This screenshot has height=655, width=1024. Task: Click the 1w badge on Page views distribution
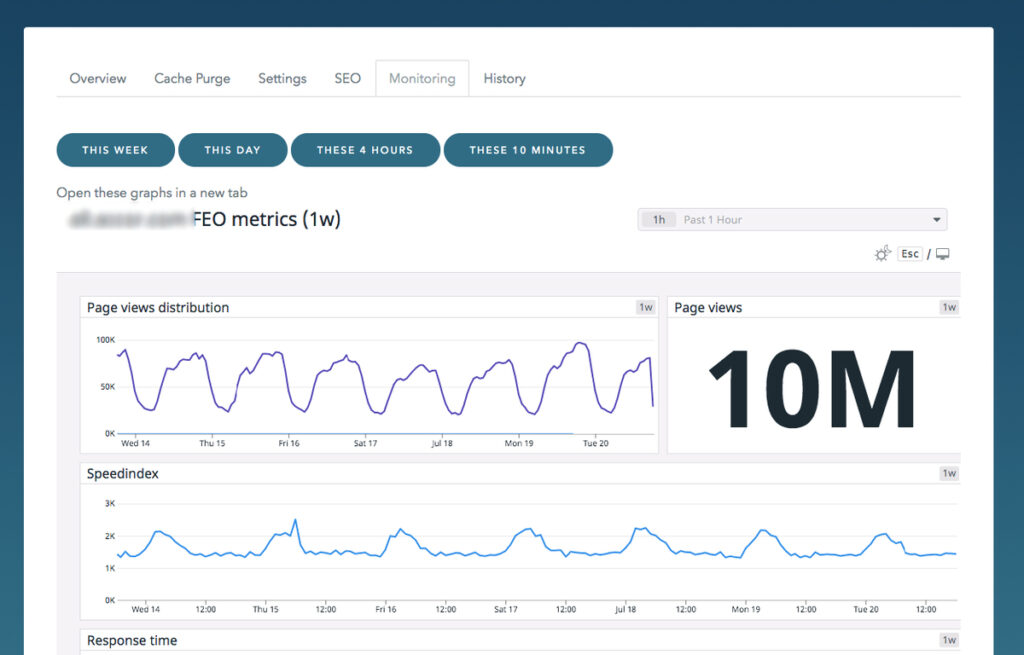click(645, 307)
